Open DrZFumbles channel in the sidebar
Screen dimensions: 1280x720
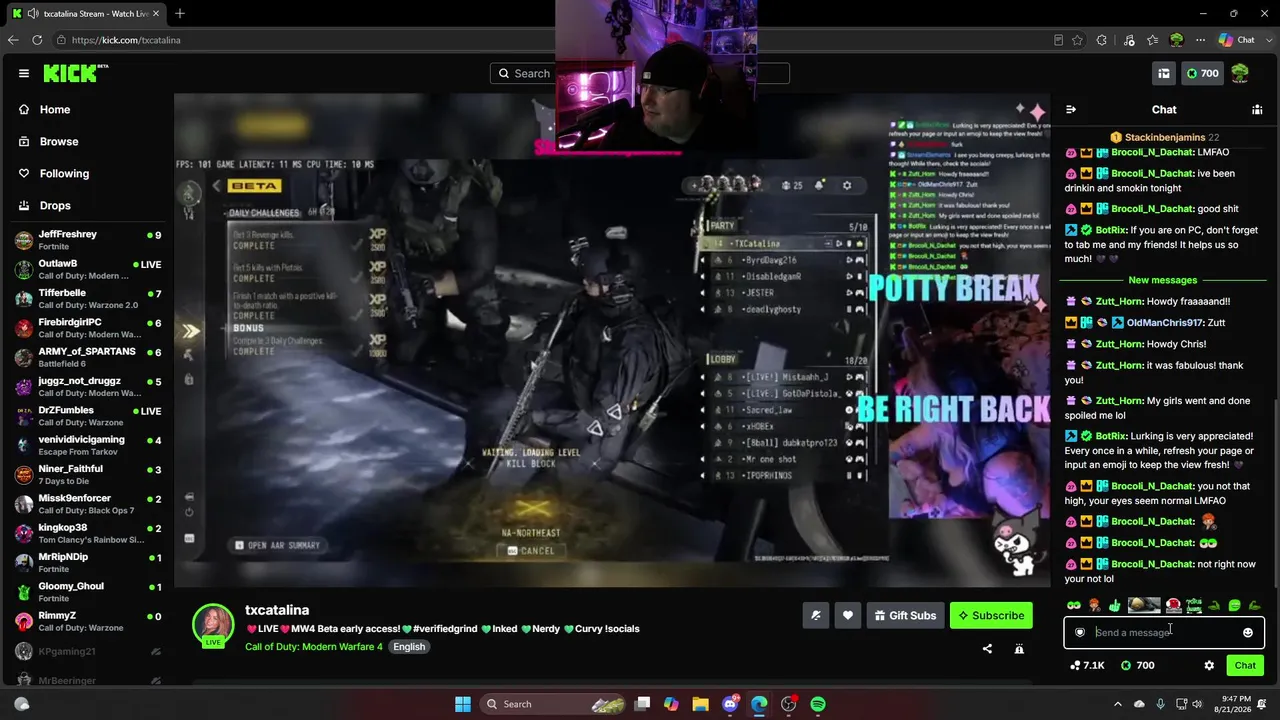88,416
